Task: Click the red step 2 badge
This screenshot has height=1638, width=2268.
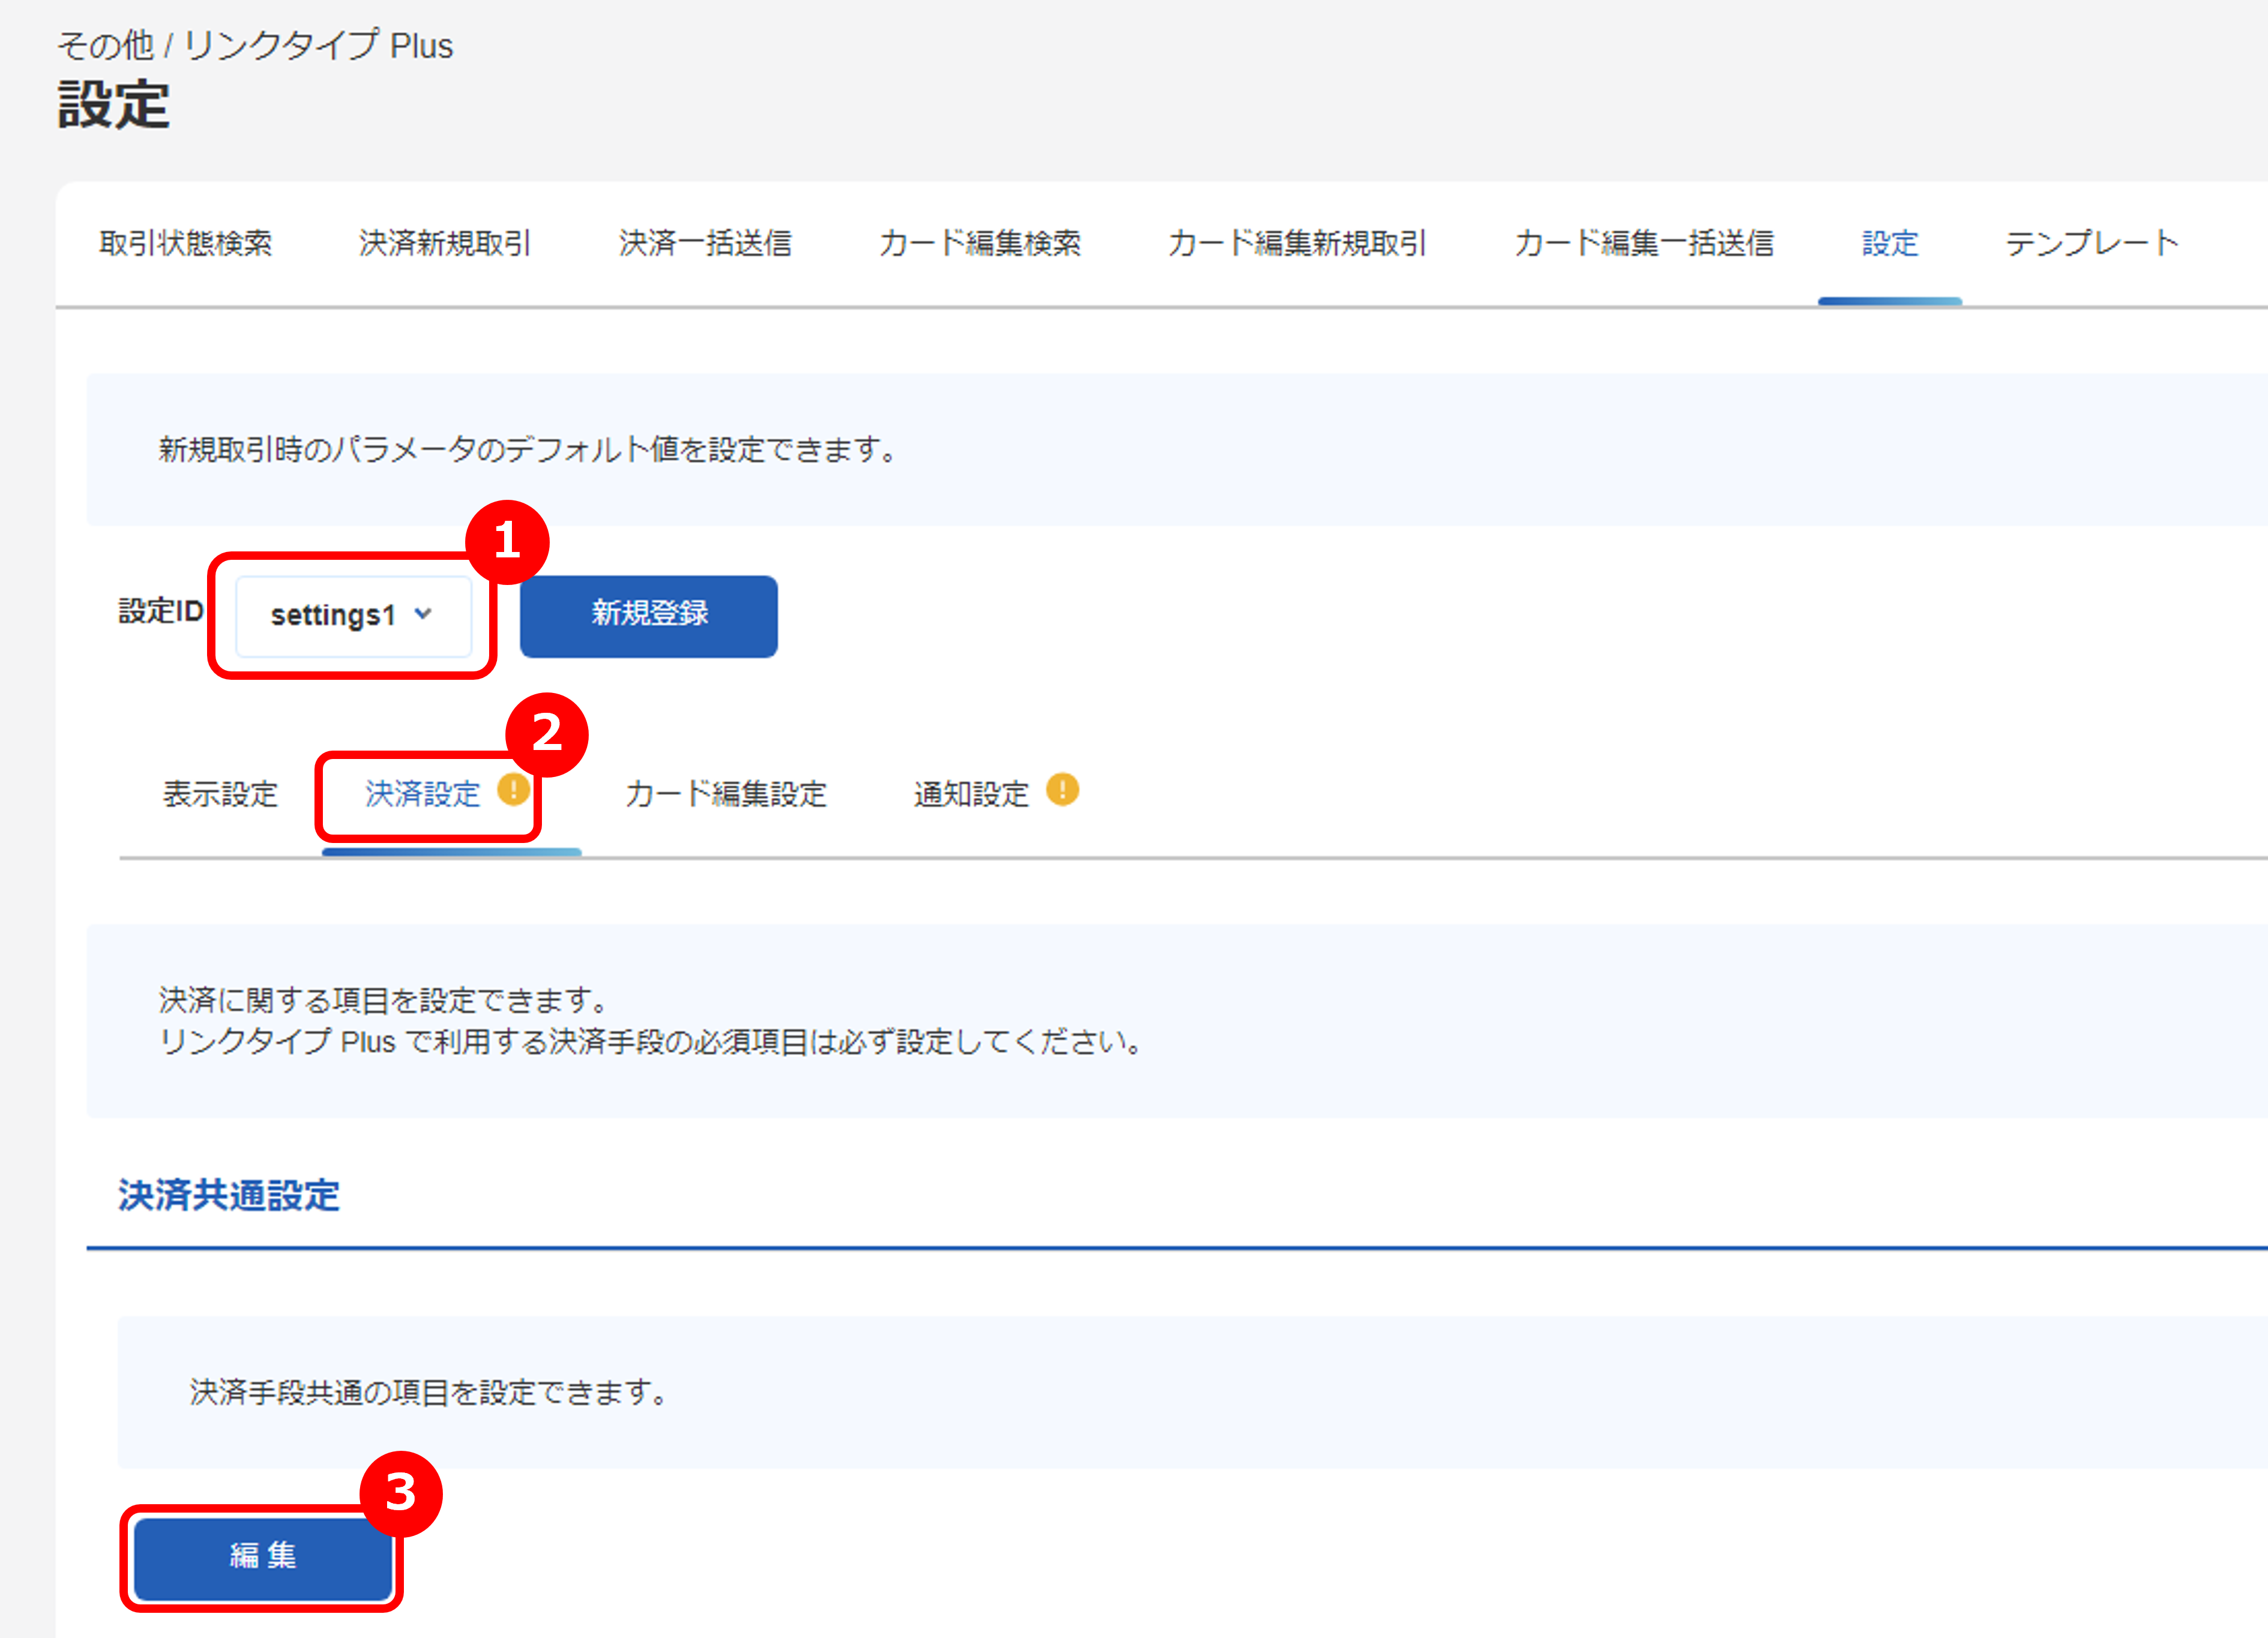Action: pos(546,734)
